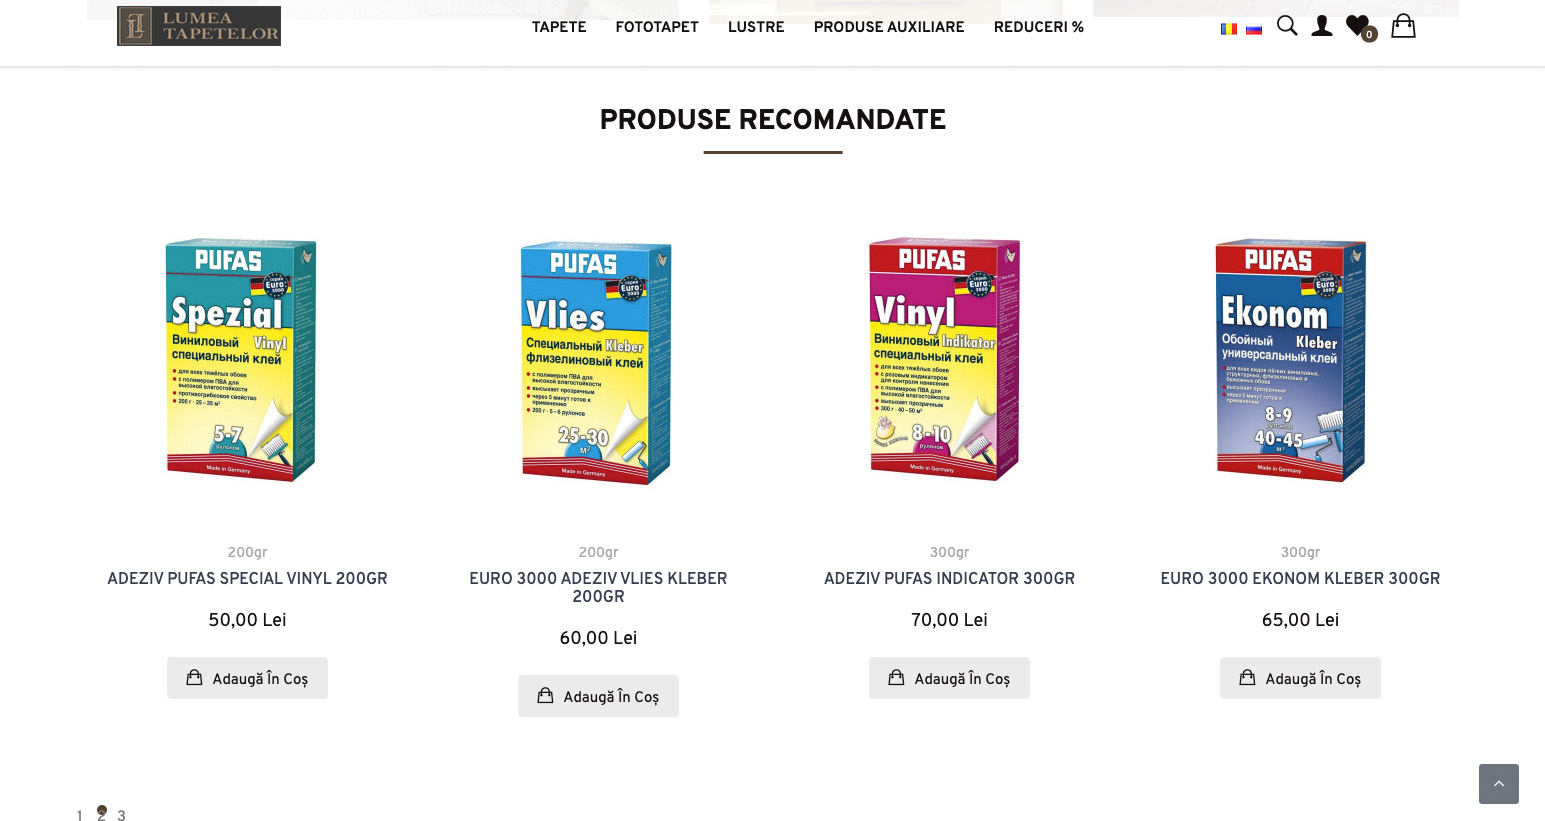Open the Pufas Vinyl product image

pyautogui.click(x=946, y=359)
